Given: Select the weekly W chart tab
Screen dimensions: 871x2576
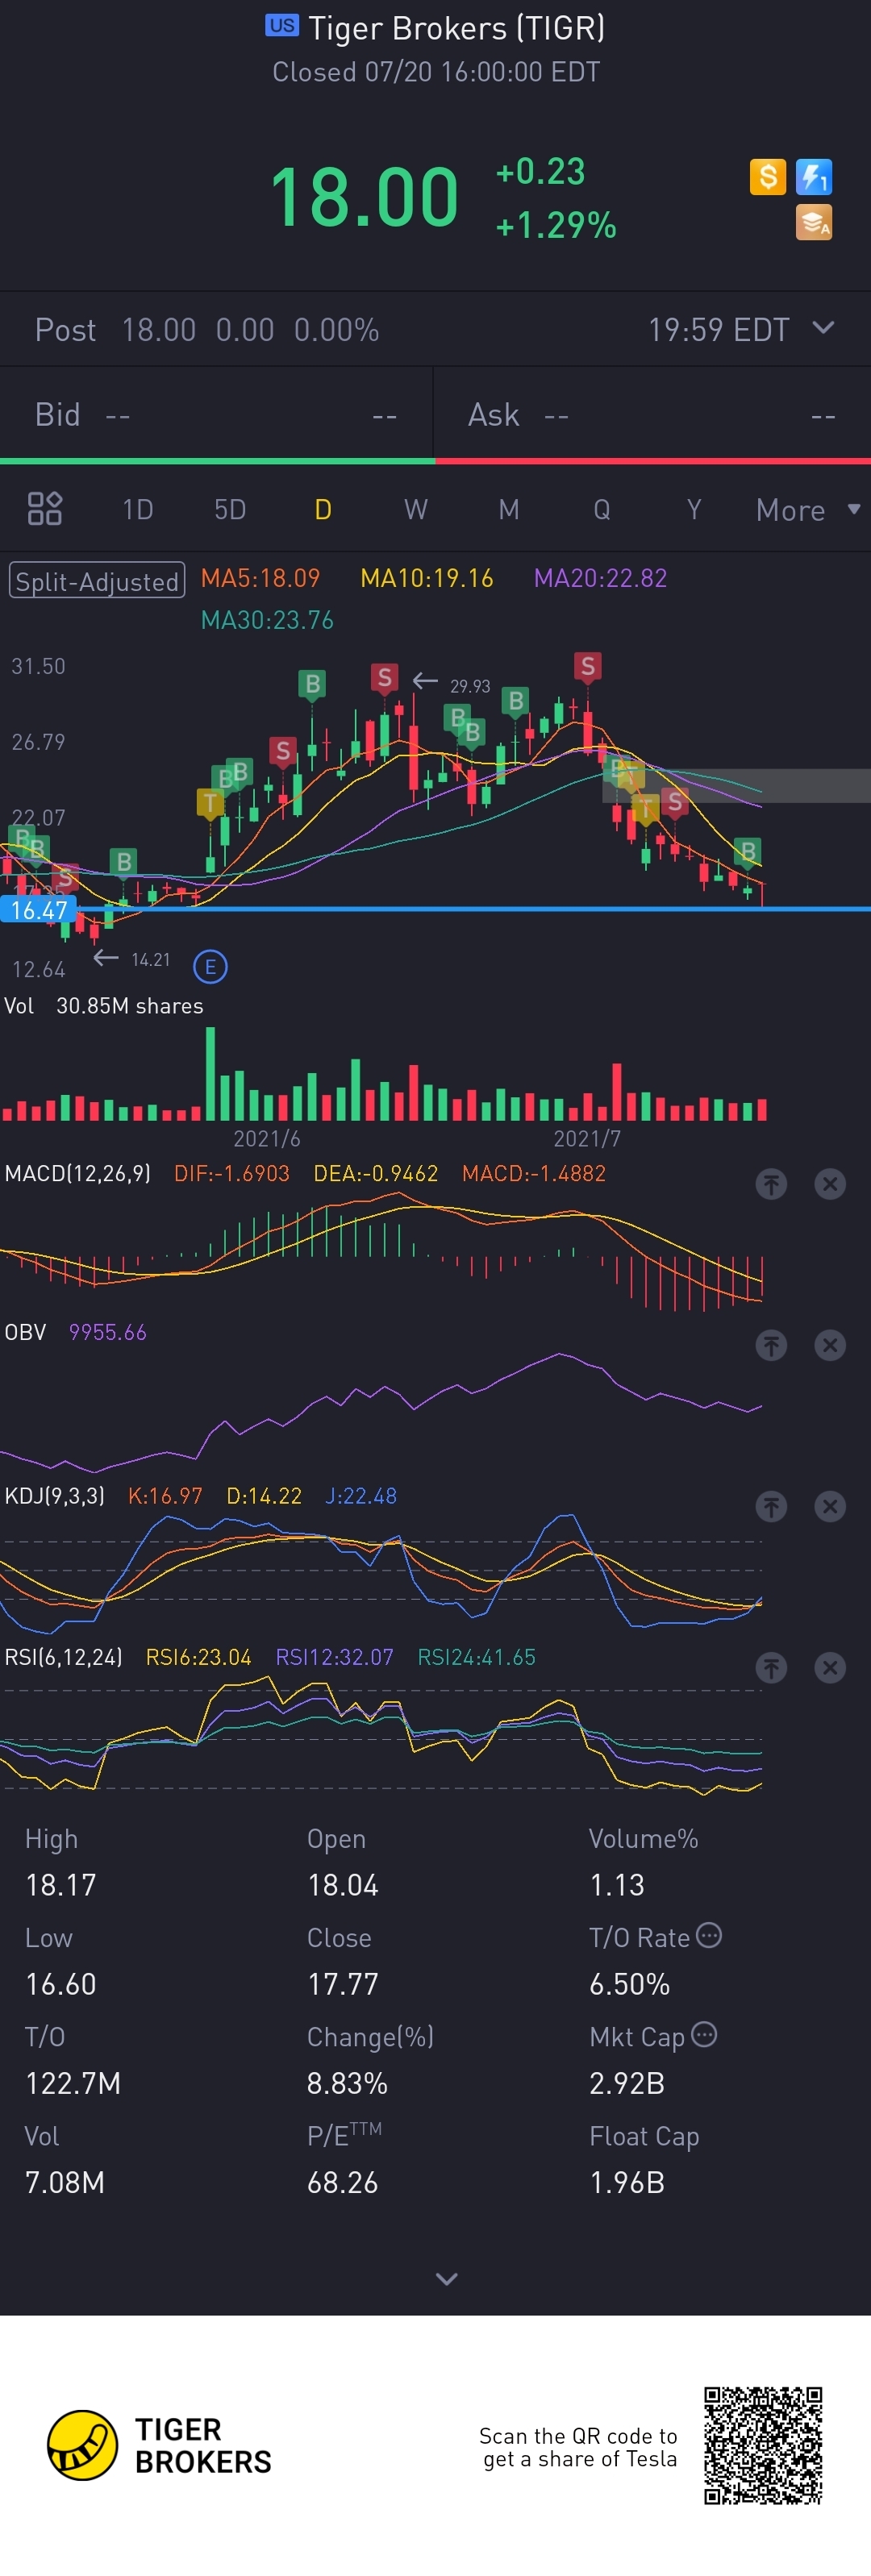Looking at the screenshot, I should tap(416, 510).
